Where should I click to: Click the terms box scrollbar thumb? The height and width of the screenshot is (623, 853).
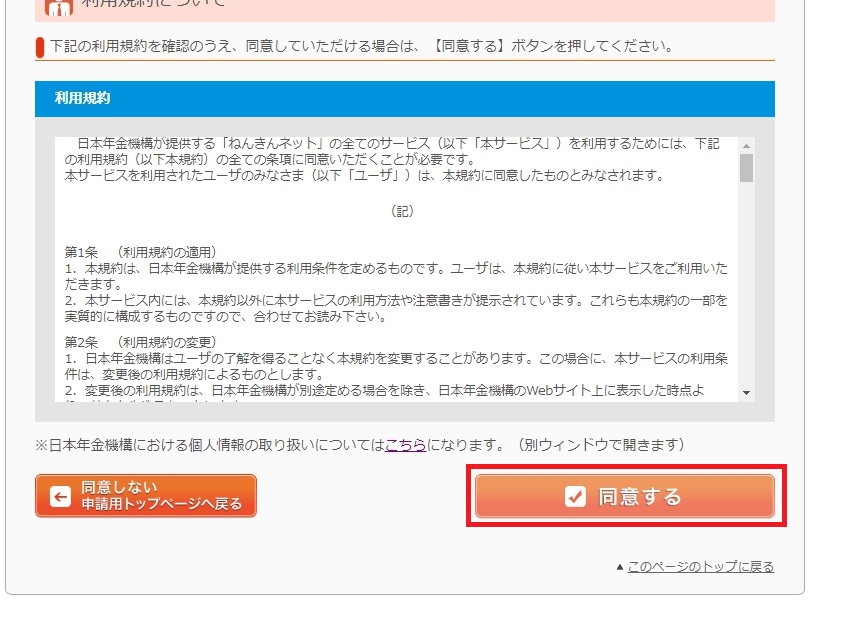click(x=746, y=168)
